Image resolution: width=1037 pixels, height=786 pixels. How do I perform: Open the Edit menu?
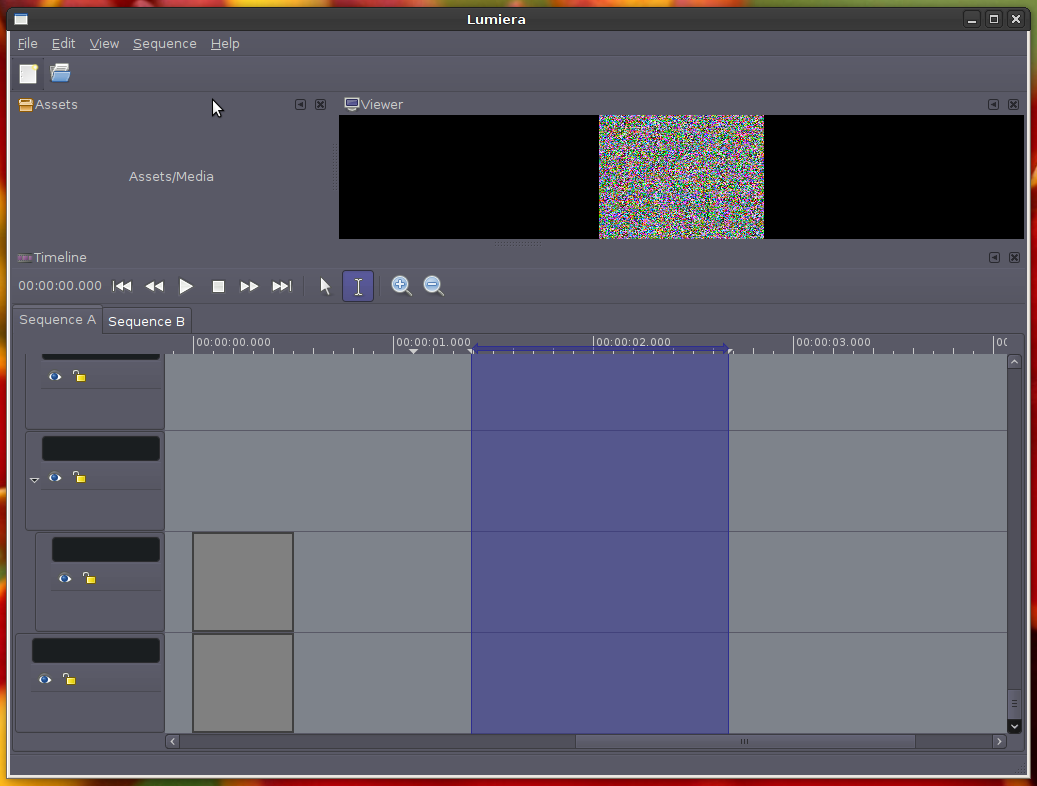[63, 44]
